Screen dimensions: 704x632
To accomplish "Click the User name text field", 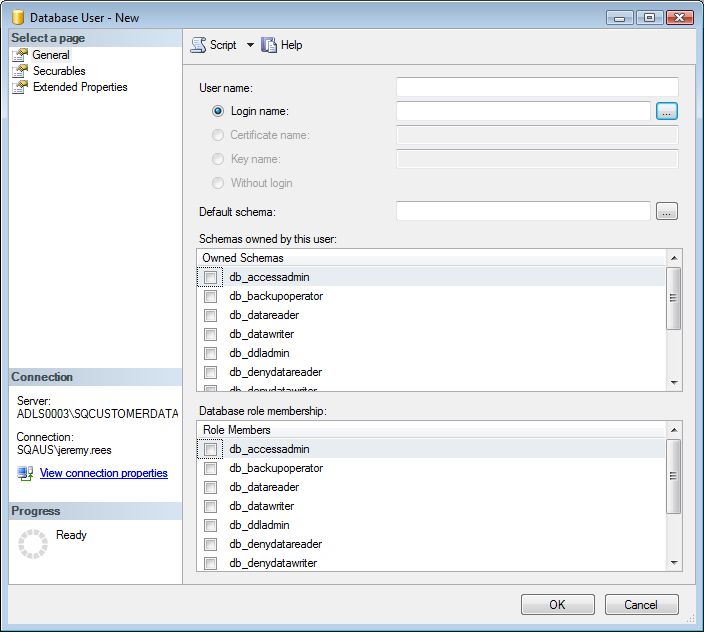I will (x=537, y=87).
